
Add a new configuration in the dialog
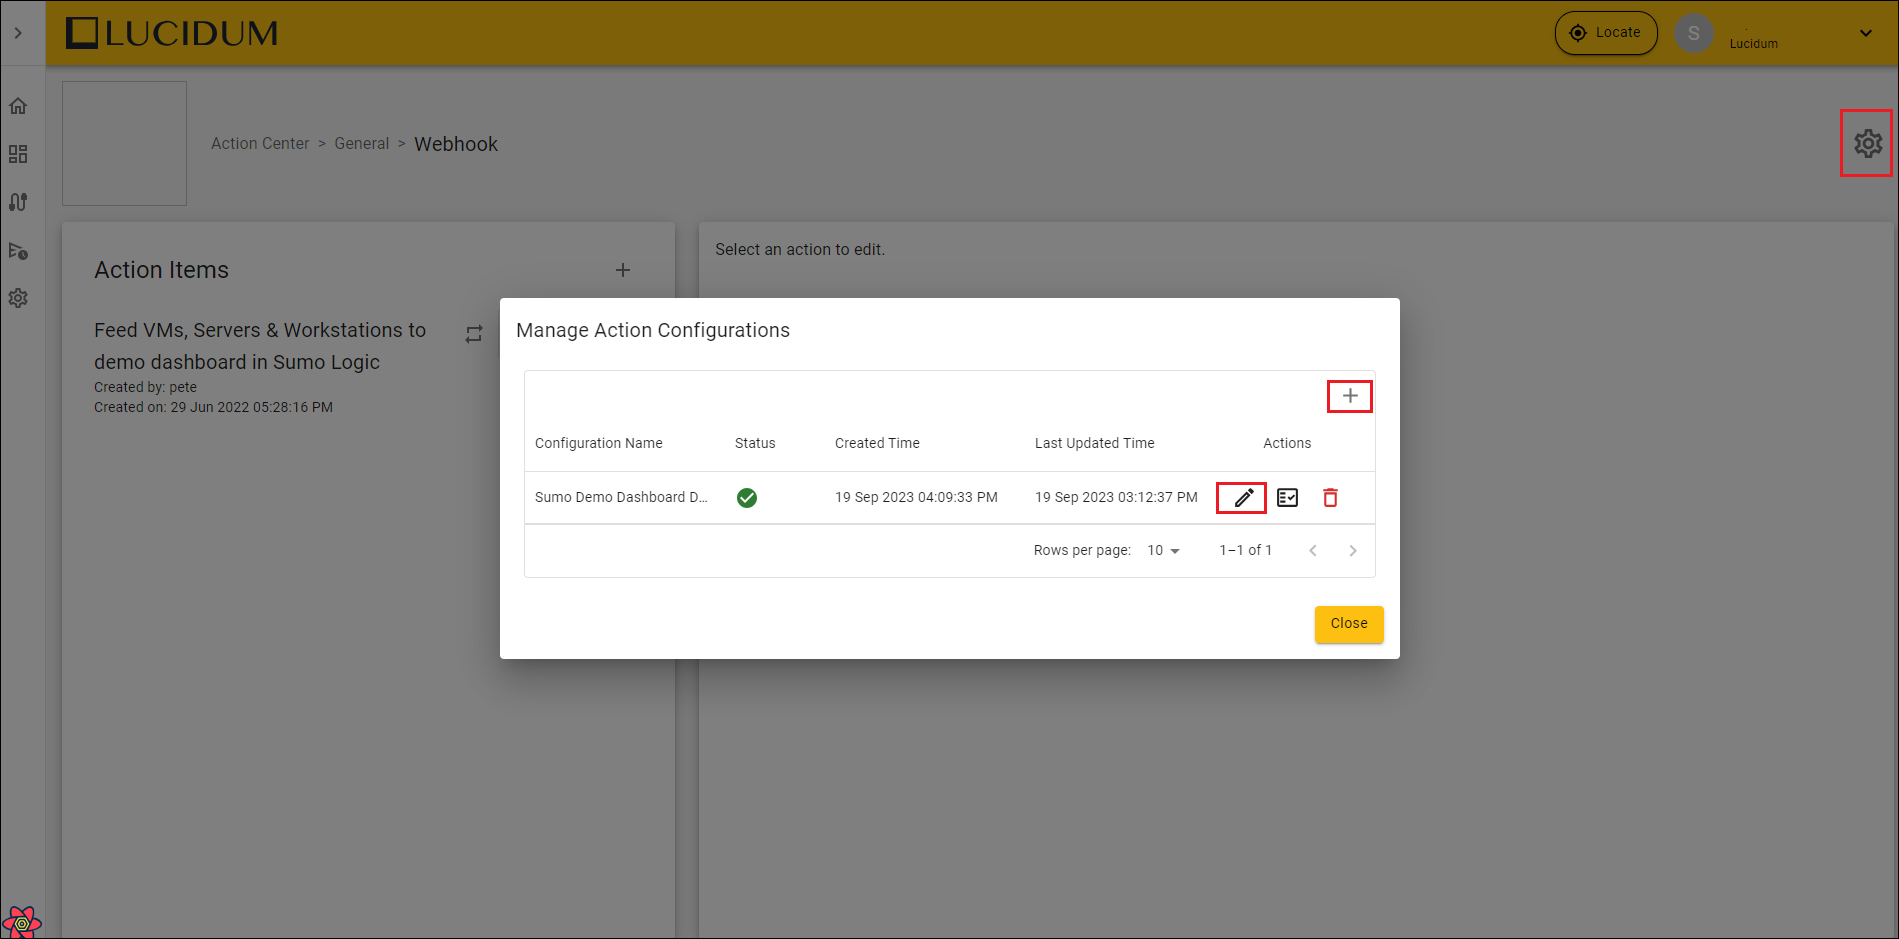point(1350,396)
